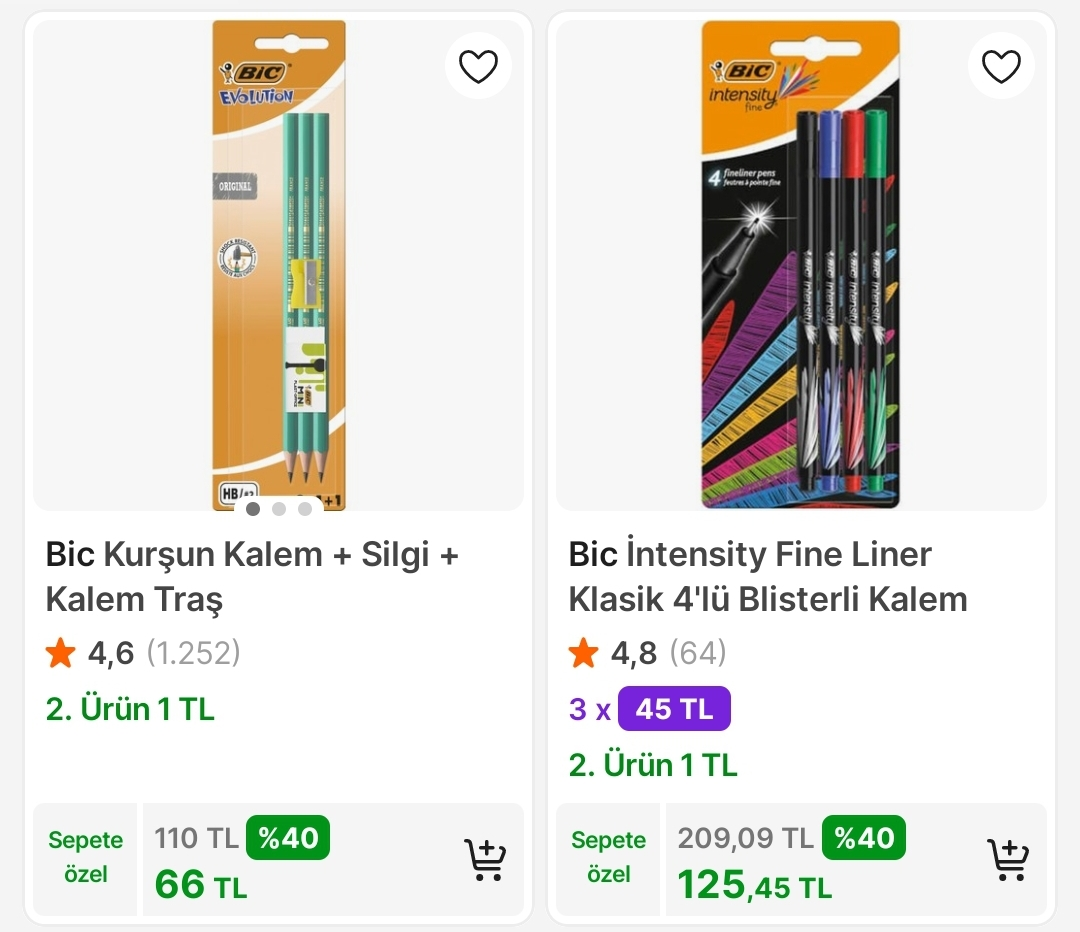Open the Bic Kurşun Kalem product title

click(250, 575)
